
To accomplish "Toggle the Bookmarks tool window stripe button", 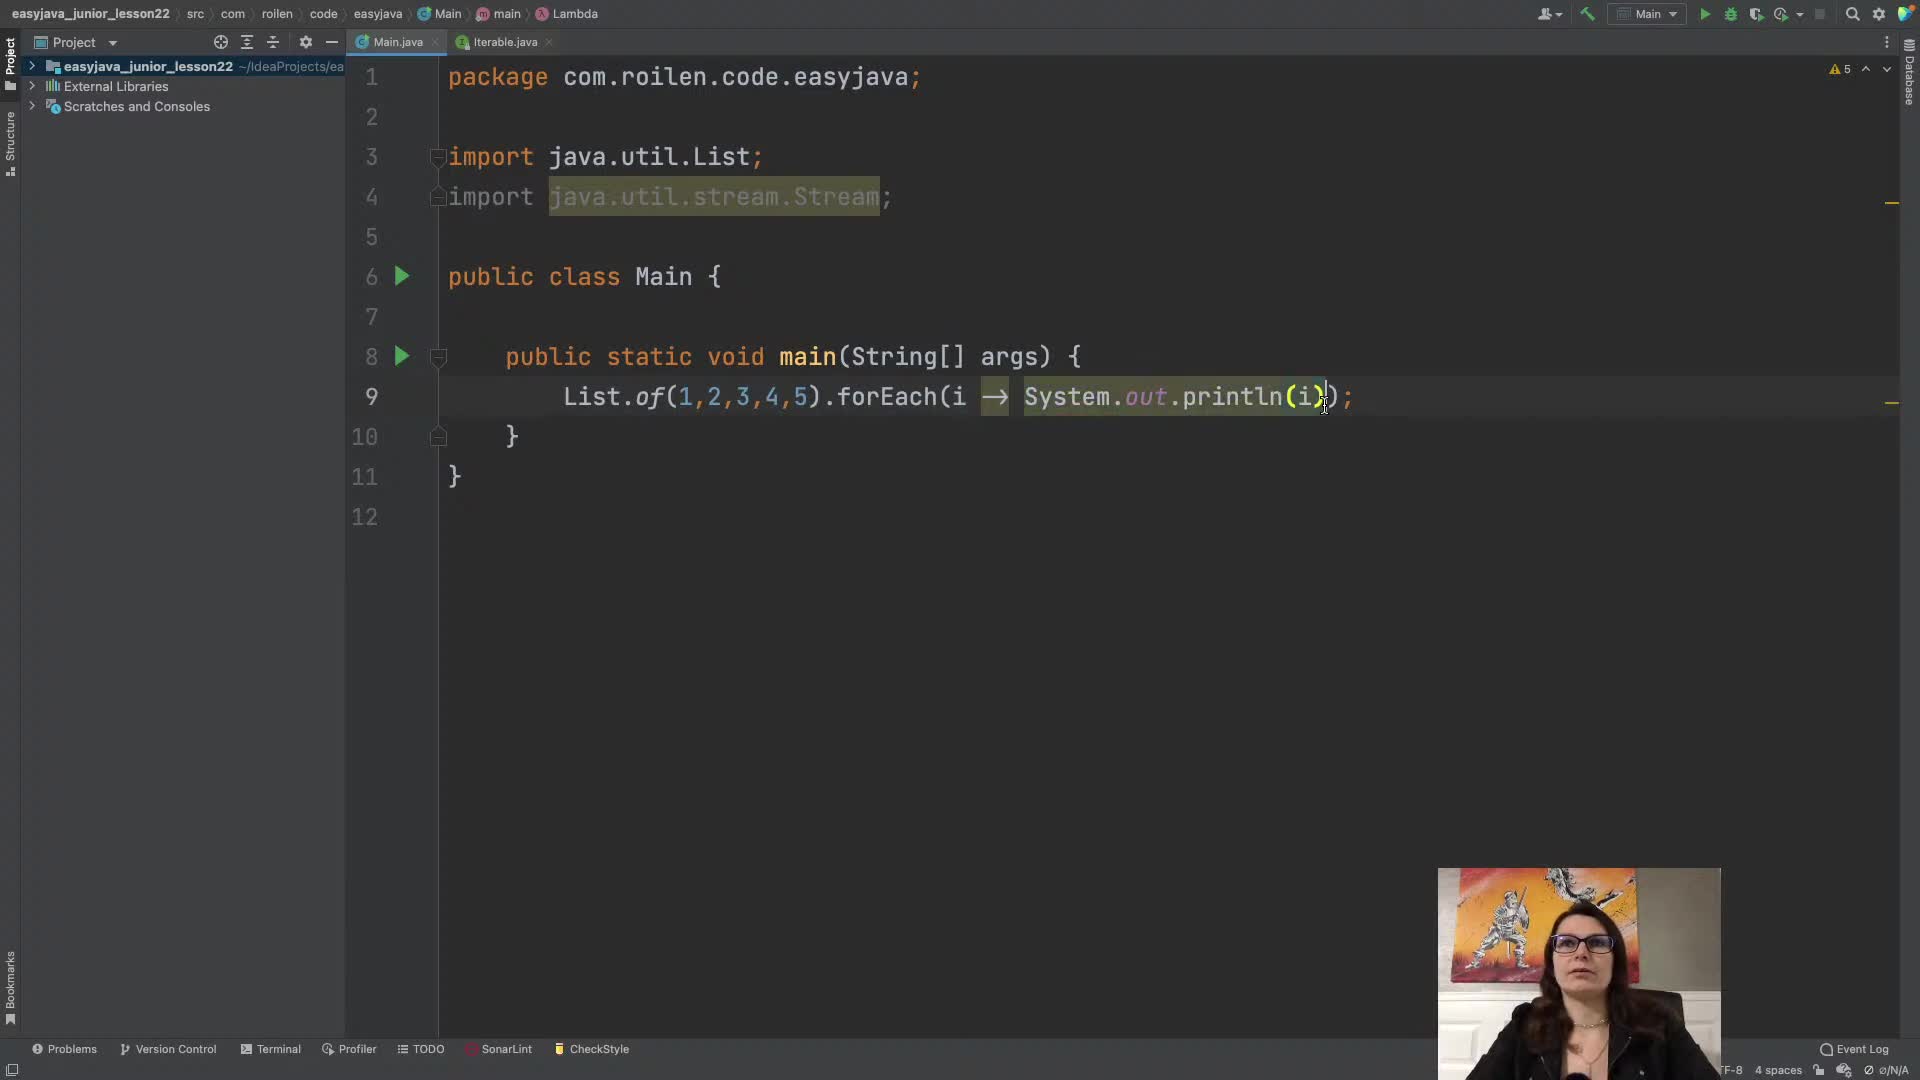I will tap(10, 987).
